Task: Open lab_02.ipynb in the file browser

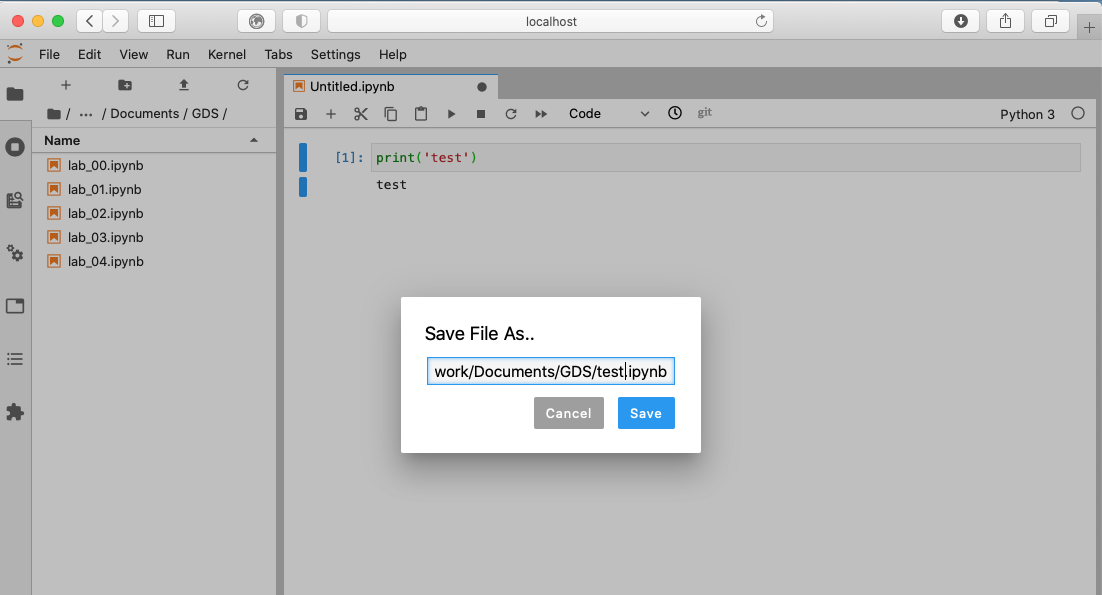Action: pyautogui.click(x=105, y=213)
